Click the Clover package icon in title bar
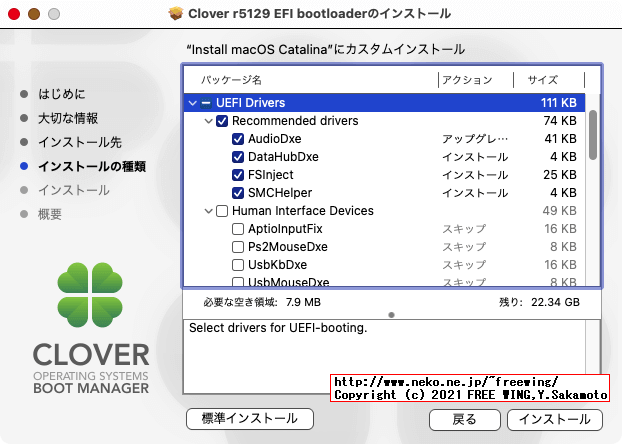622x444 pixels. coord(176,13)
